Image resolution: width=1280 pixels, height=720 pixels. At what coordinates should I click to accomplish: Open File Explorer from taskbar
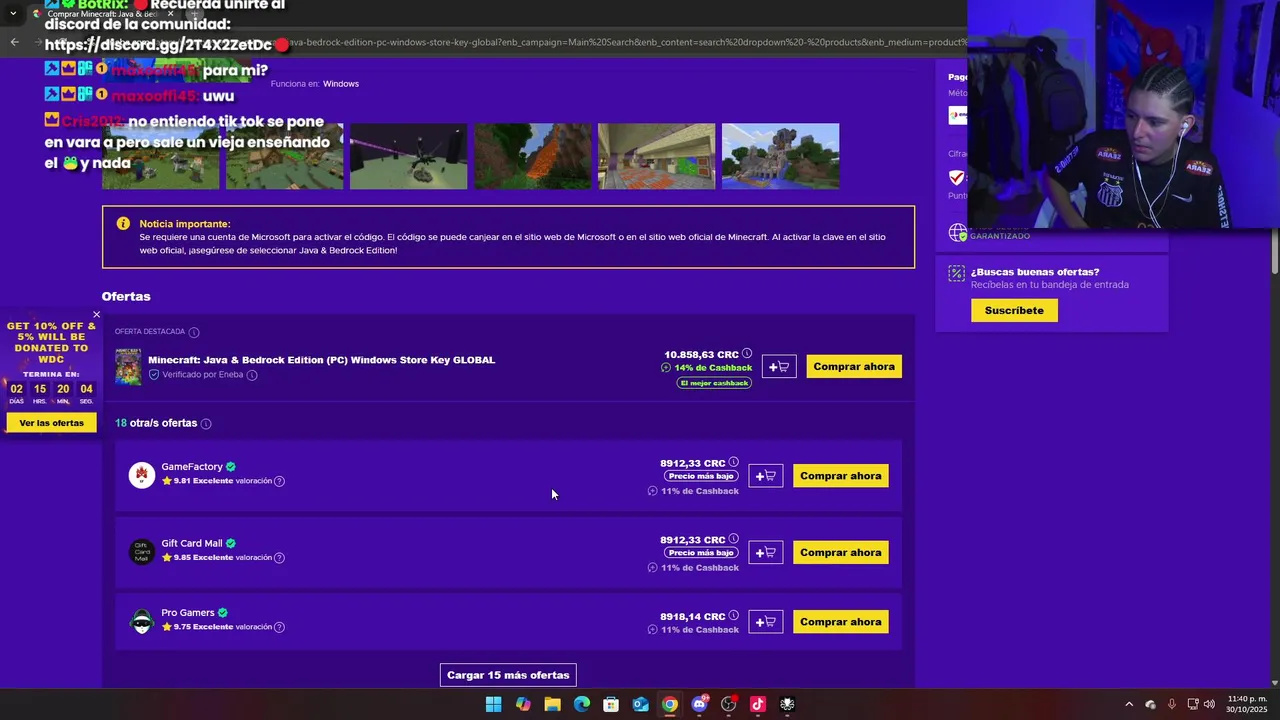[552, 704]
